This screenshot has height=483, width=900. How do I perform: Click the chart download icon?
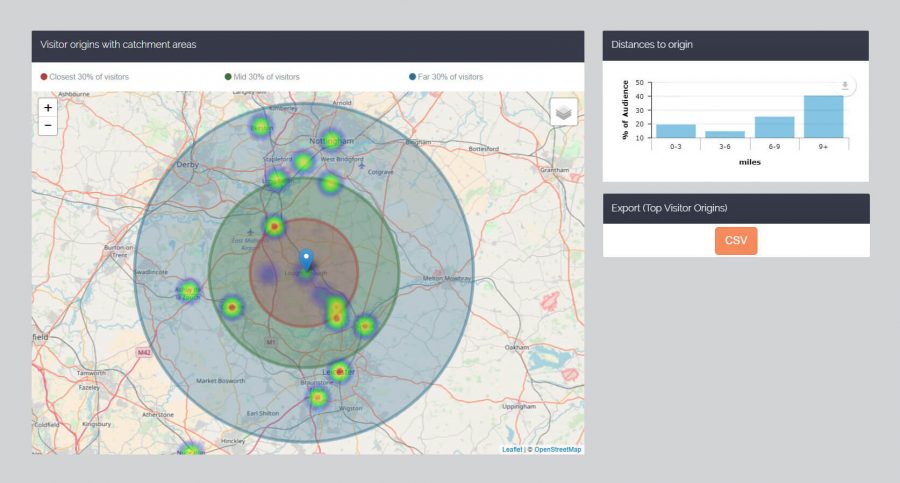(x=844, y=87)
